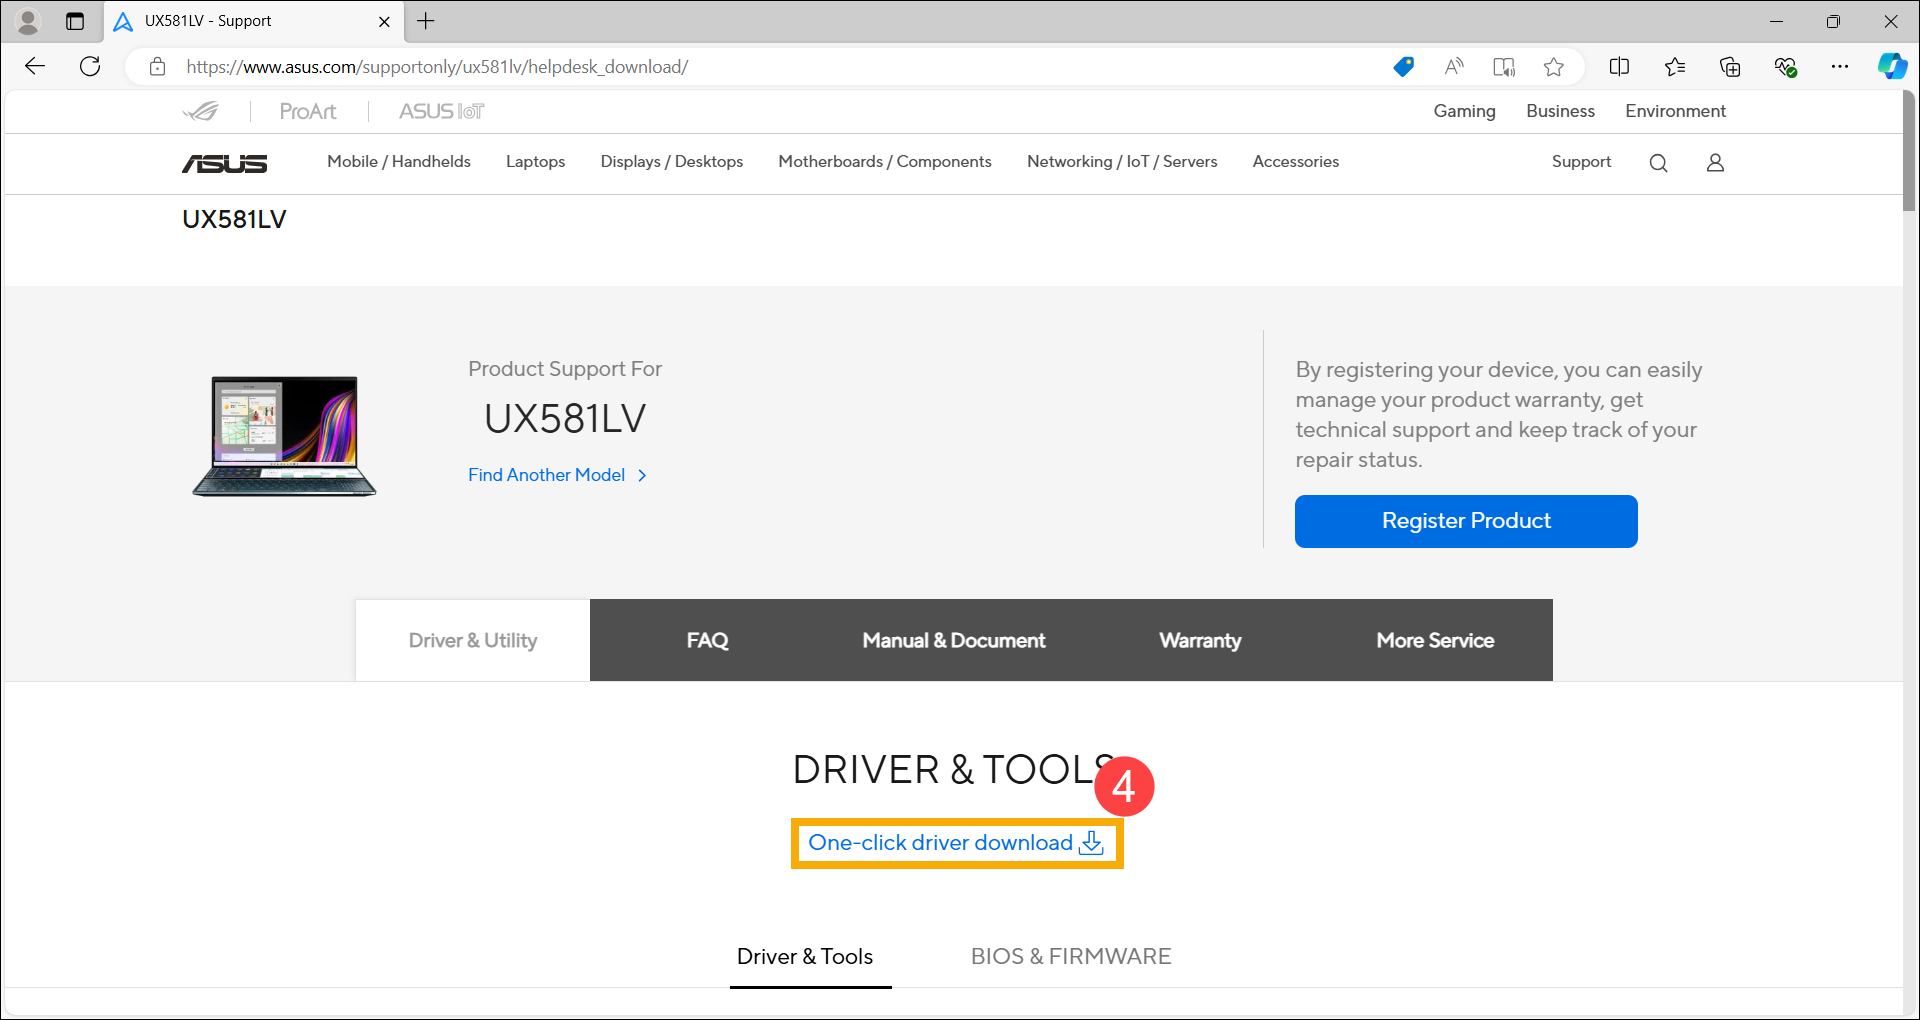Open Displays / Desktops menu
This screenshot has height=1020, width=1920.
coord(672,161)
